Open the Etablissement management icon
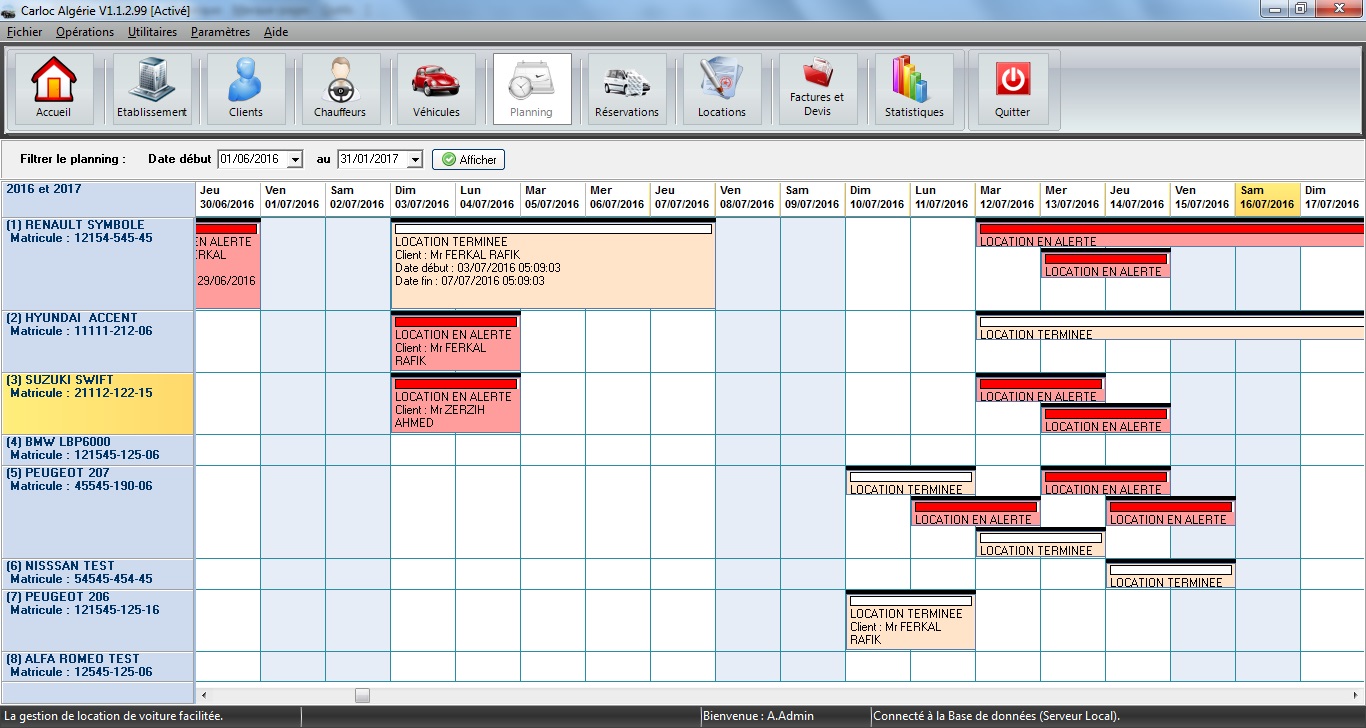This screenshot has width=1366, height=728. point(150,88)
